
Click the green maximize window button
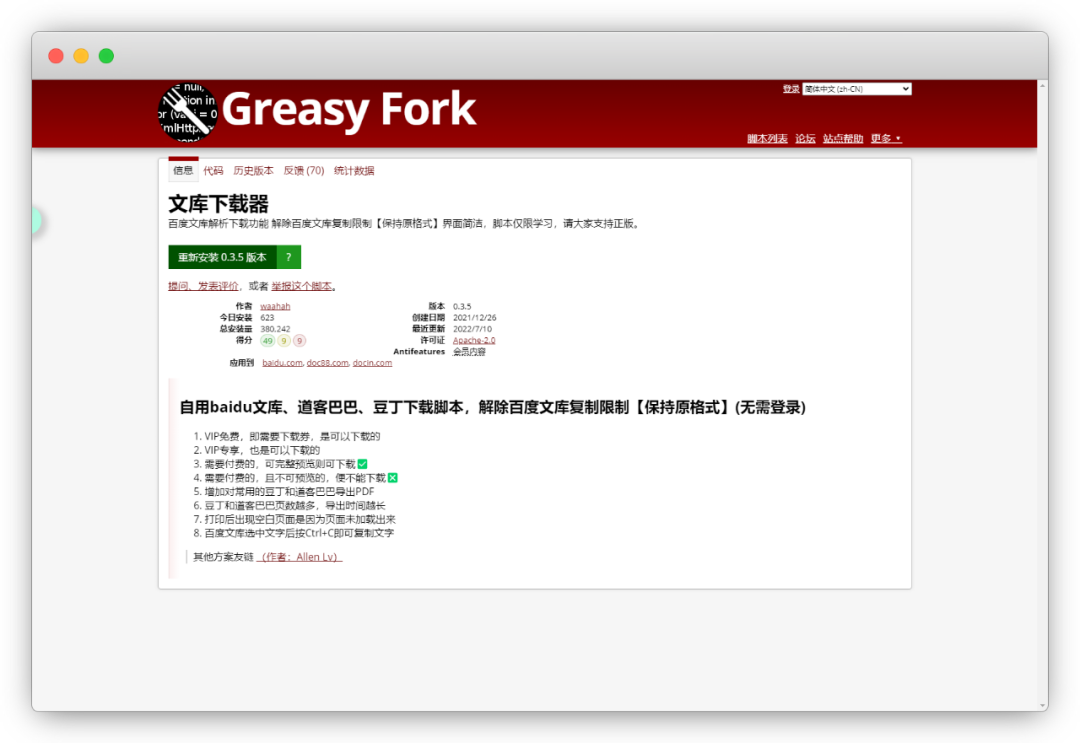(106, 56)
